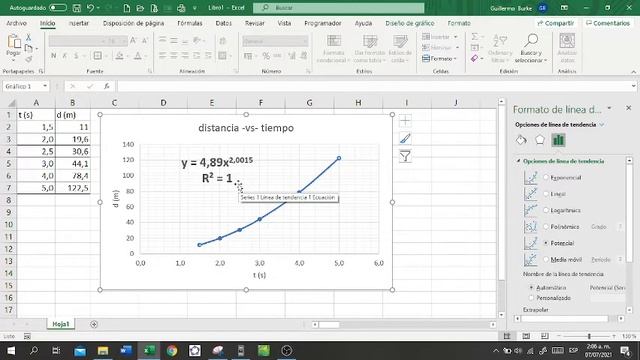Switch to the Fórmulas tab
640x360 pixels.
pos(190,23)
